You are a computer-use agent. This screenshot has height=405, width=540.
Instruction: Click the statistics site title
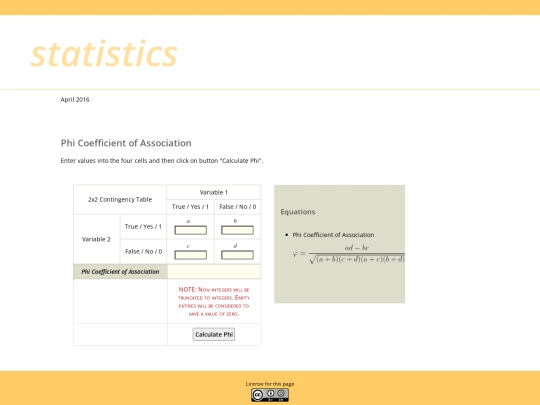point(104,54)
